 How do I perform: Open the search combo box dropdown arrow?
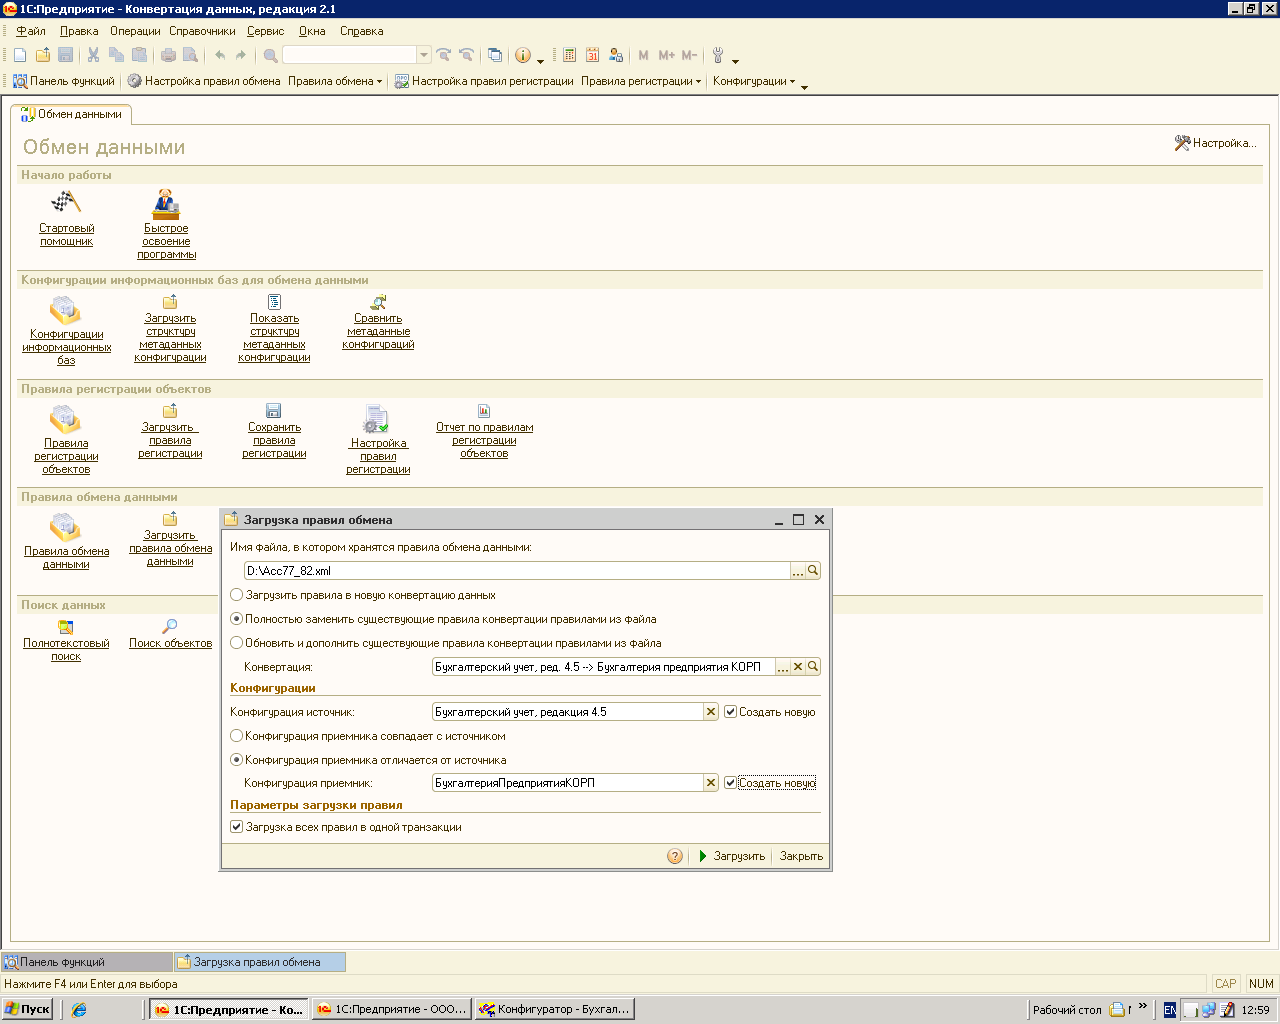(424, 55)
